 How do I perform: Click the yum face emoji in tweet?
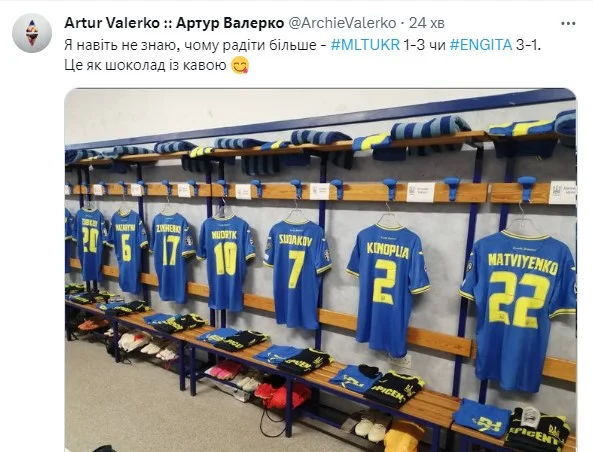240,65
